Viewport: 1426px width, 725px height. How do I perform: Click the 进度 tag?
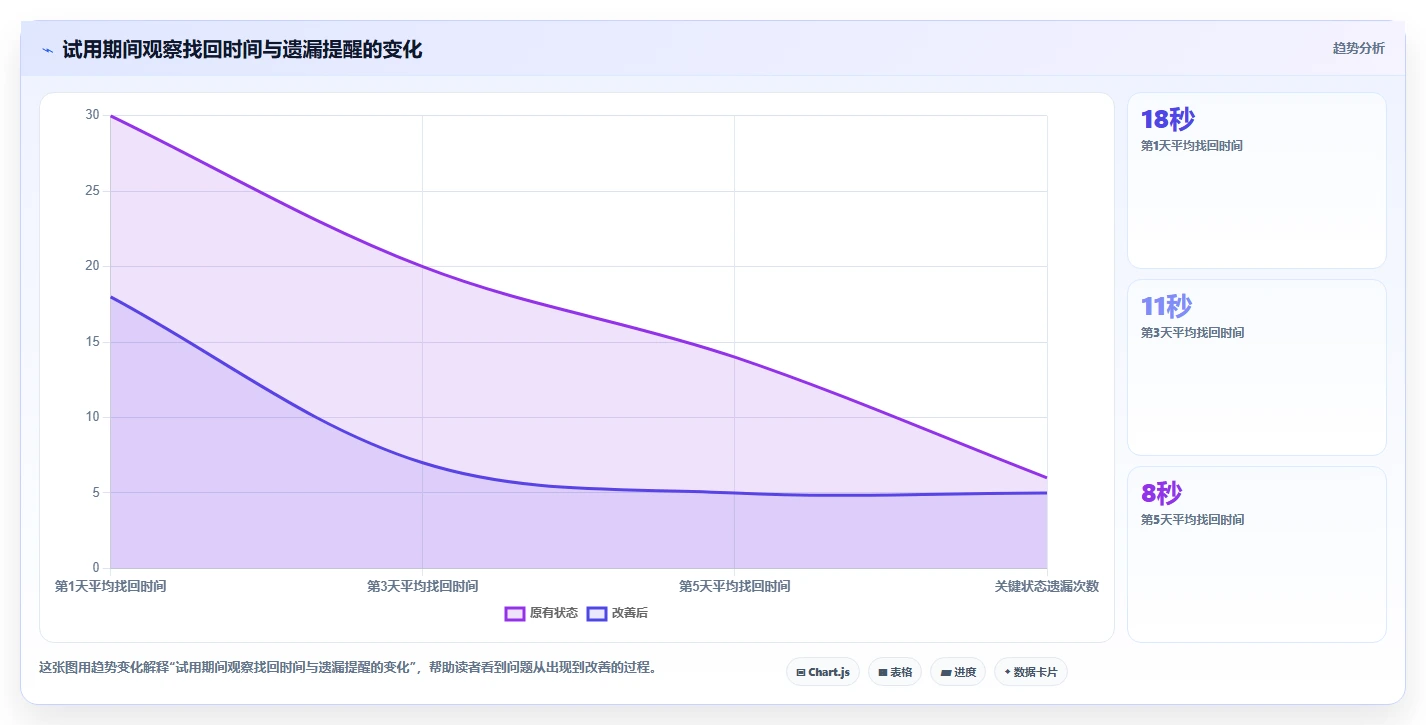[x=958, y=672]
